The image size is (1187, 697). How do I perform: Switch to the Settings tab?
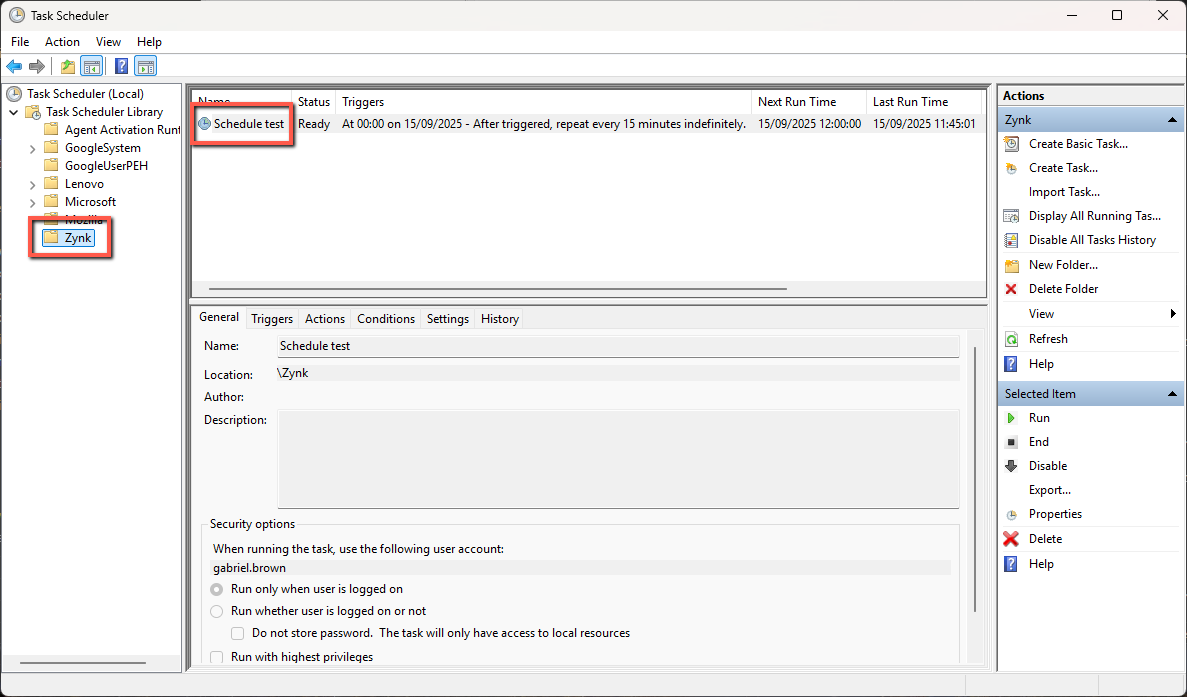[447, 319]
